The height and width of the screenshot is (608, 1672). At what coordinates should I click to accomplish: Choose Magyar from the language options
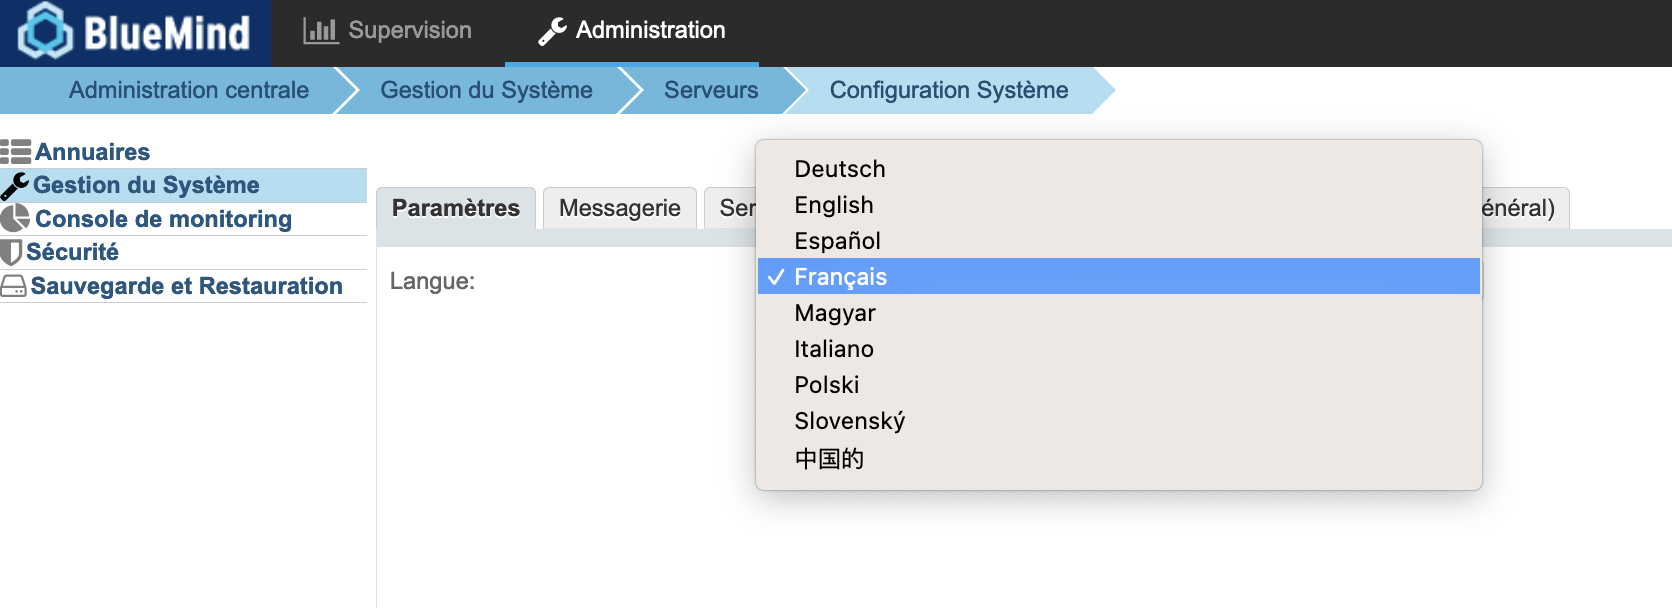(x=834, y=313)
